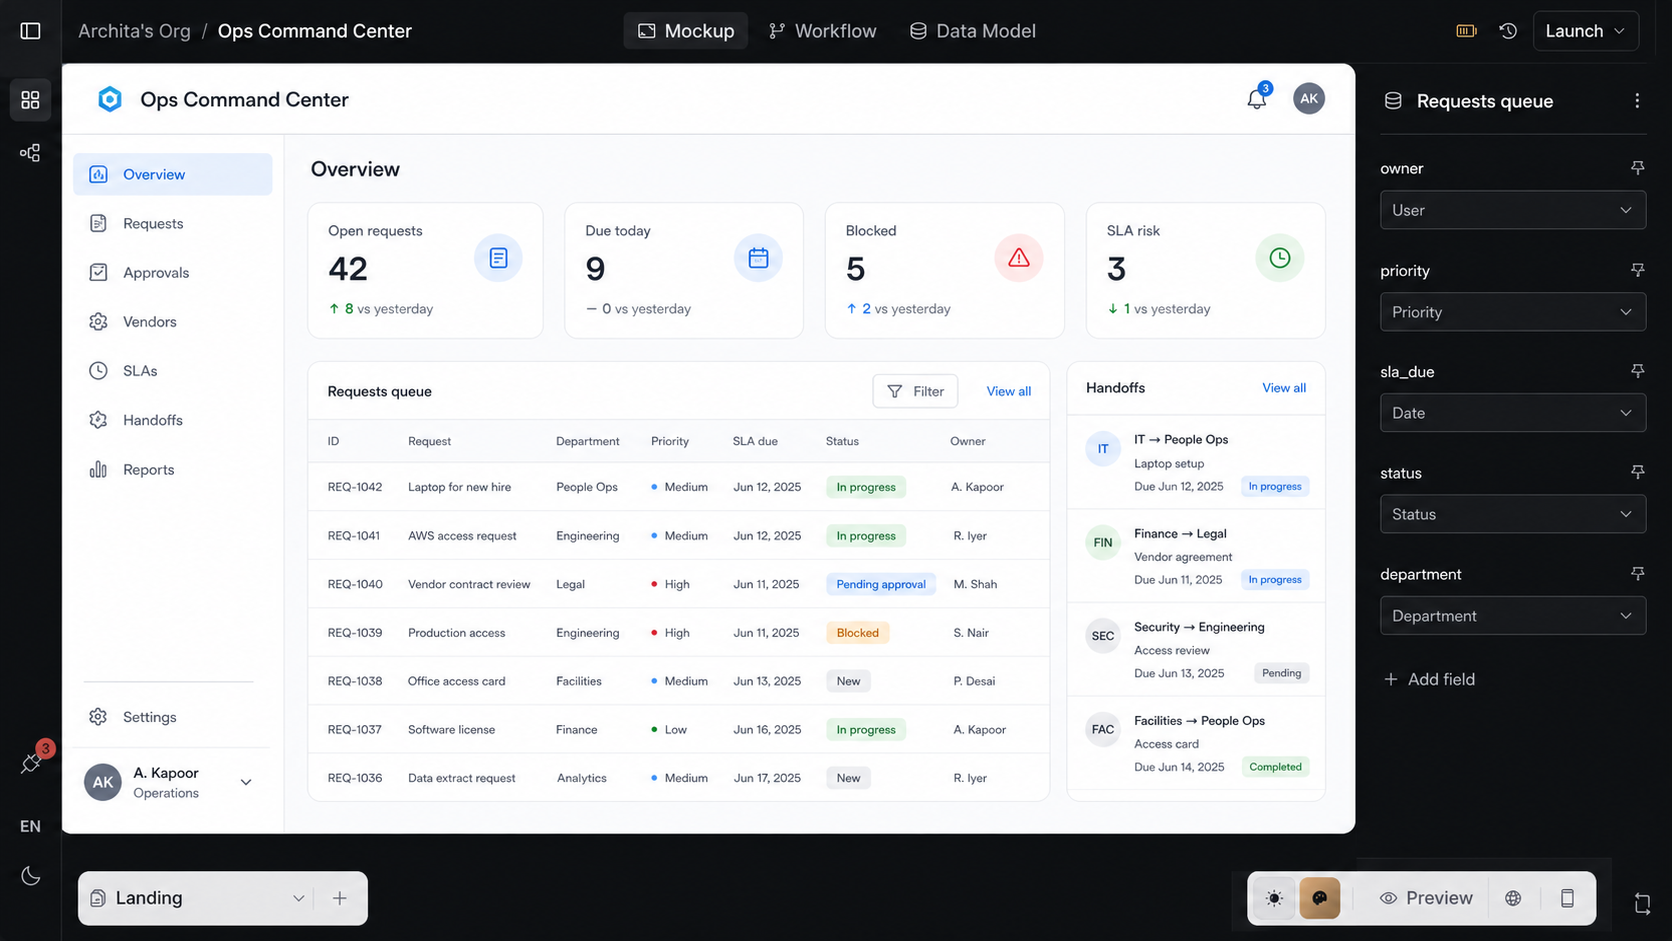Viewport: 1672px width, 941px height.
Task: Click the Open requests document icon
Action: point(498,258)
